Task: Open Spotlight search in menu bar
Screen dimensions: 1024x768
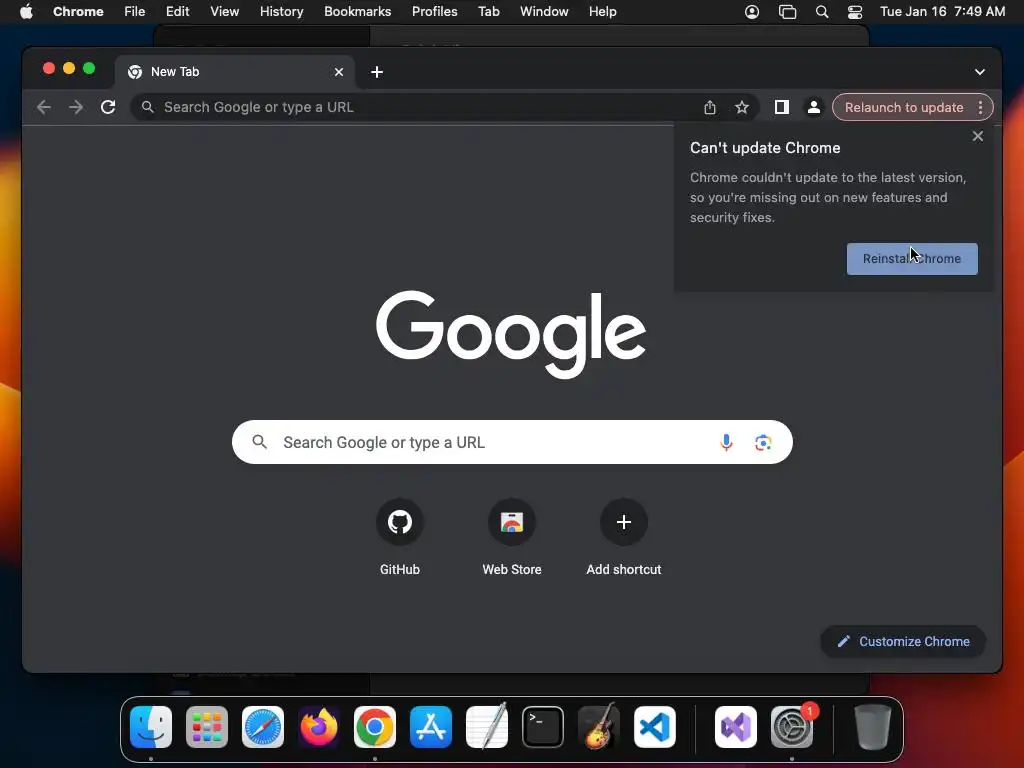Action: 822,12
